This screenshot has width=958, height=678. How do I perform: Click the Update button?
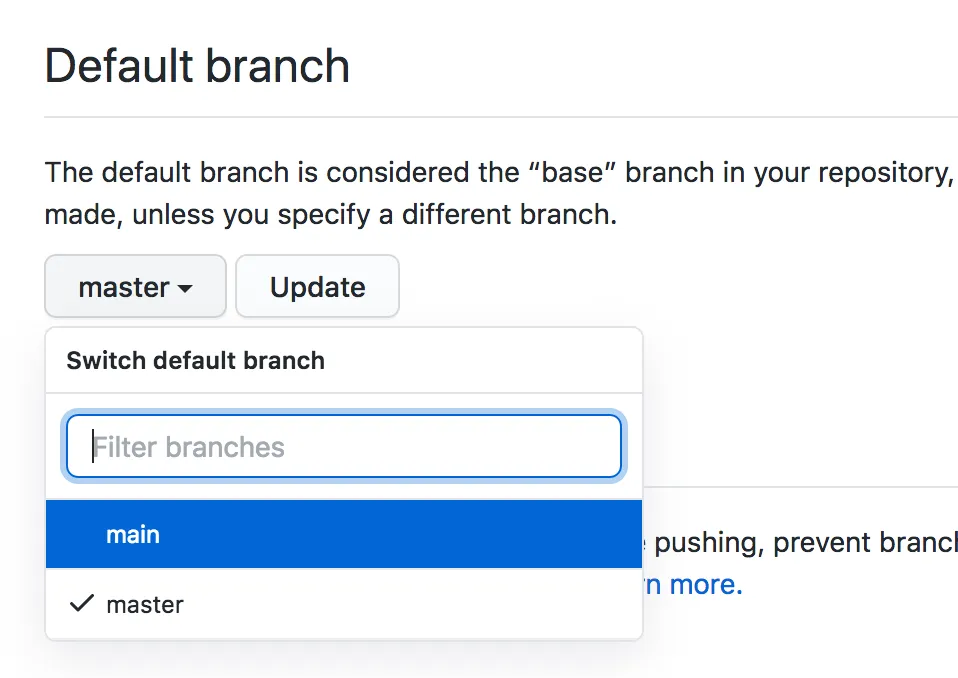tap(317, 287)
